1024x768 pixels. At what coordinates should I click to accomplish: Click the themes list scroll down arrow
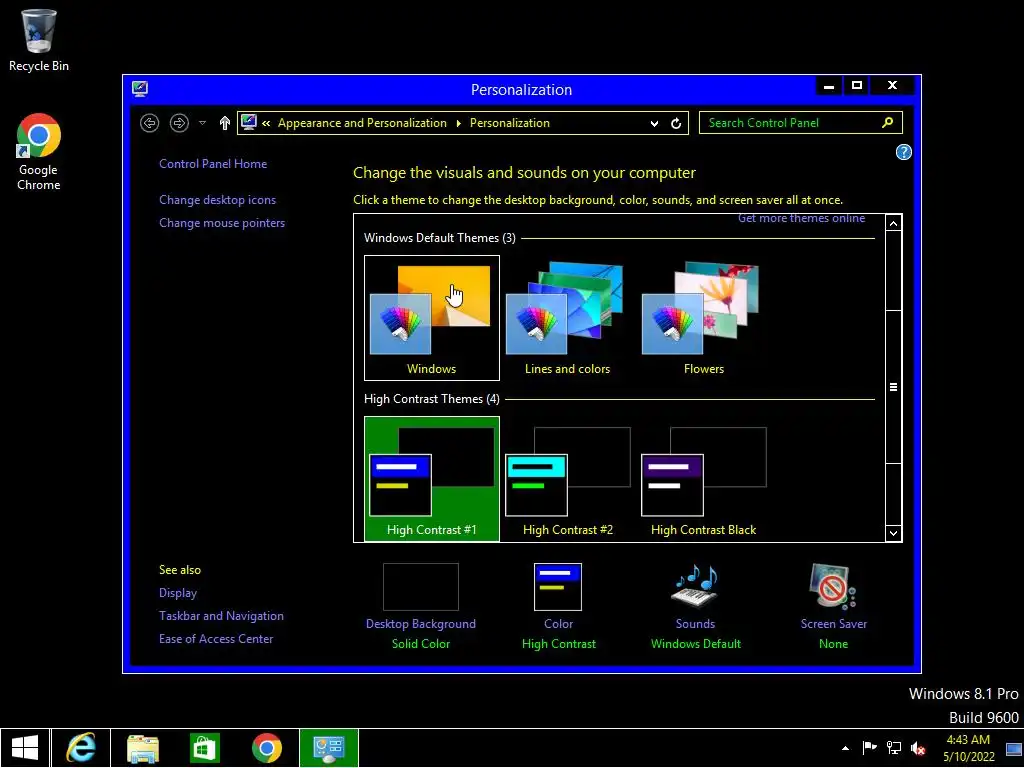[x=893, y=534]
